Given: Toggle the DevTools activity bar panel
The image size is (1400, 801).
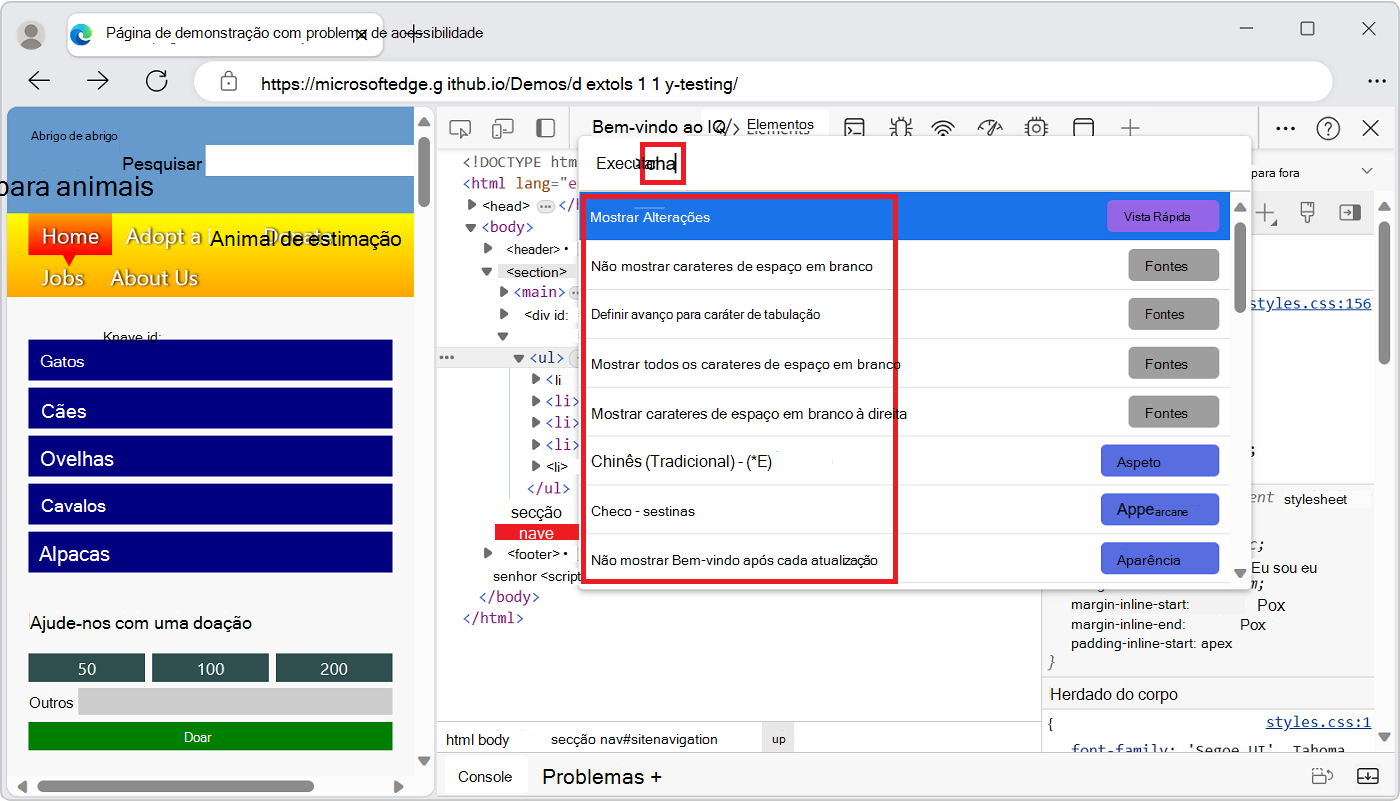Looking at the screenshot, I should (x=543, y=128).
